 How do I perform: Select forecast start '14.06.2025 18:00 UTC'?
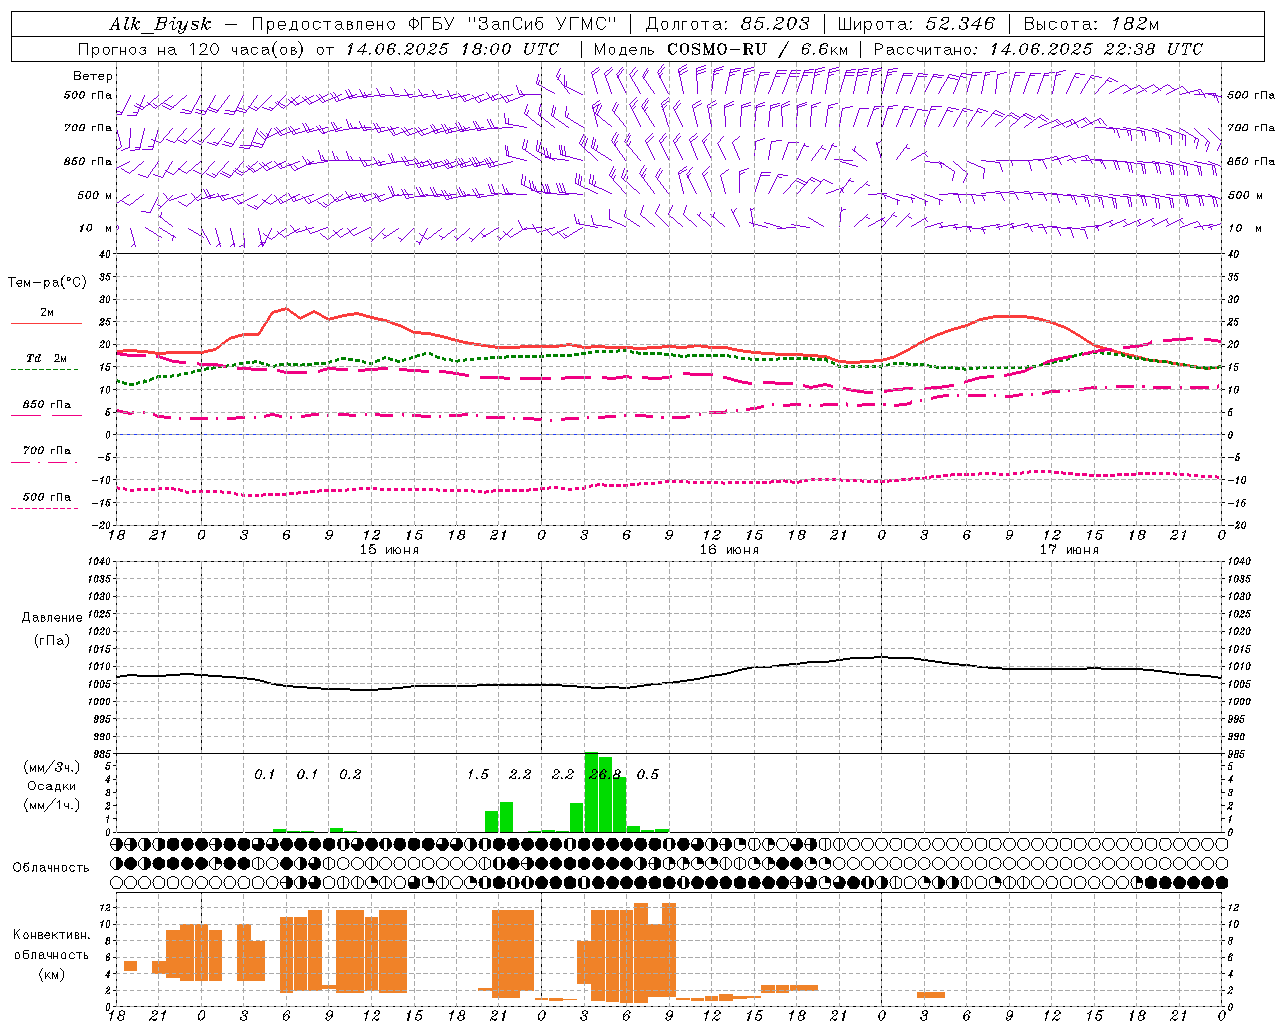pyautogui.click(x=452, y=49)
